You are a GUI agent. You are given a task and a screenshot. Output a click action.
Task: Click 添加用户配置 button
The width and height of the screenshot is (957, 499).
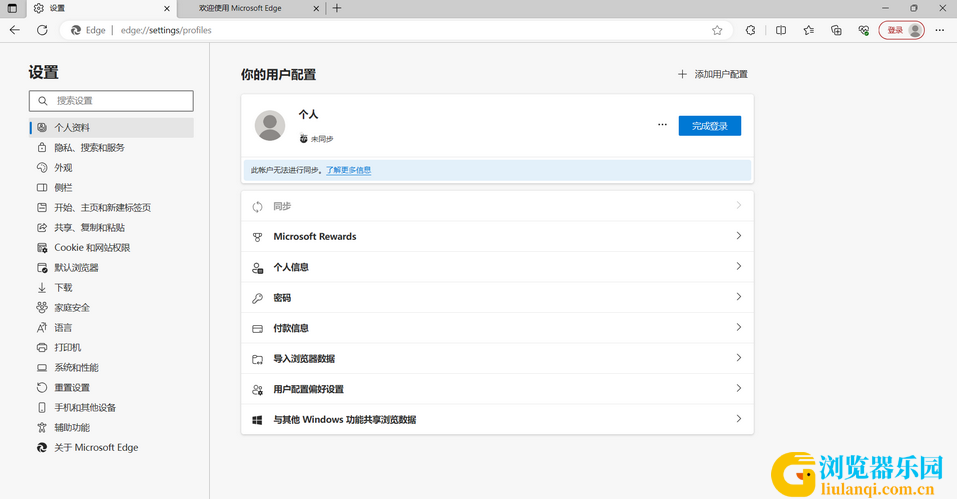point(713,74)
